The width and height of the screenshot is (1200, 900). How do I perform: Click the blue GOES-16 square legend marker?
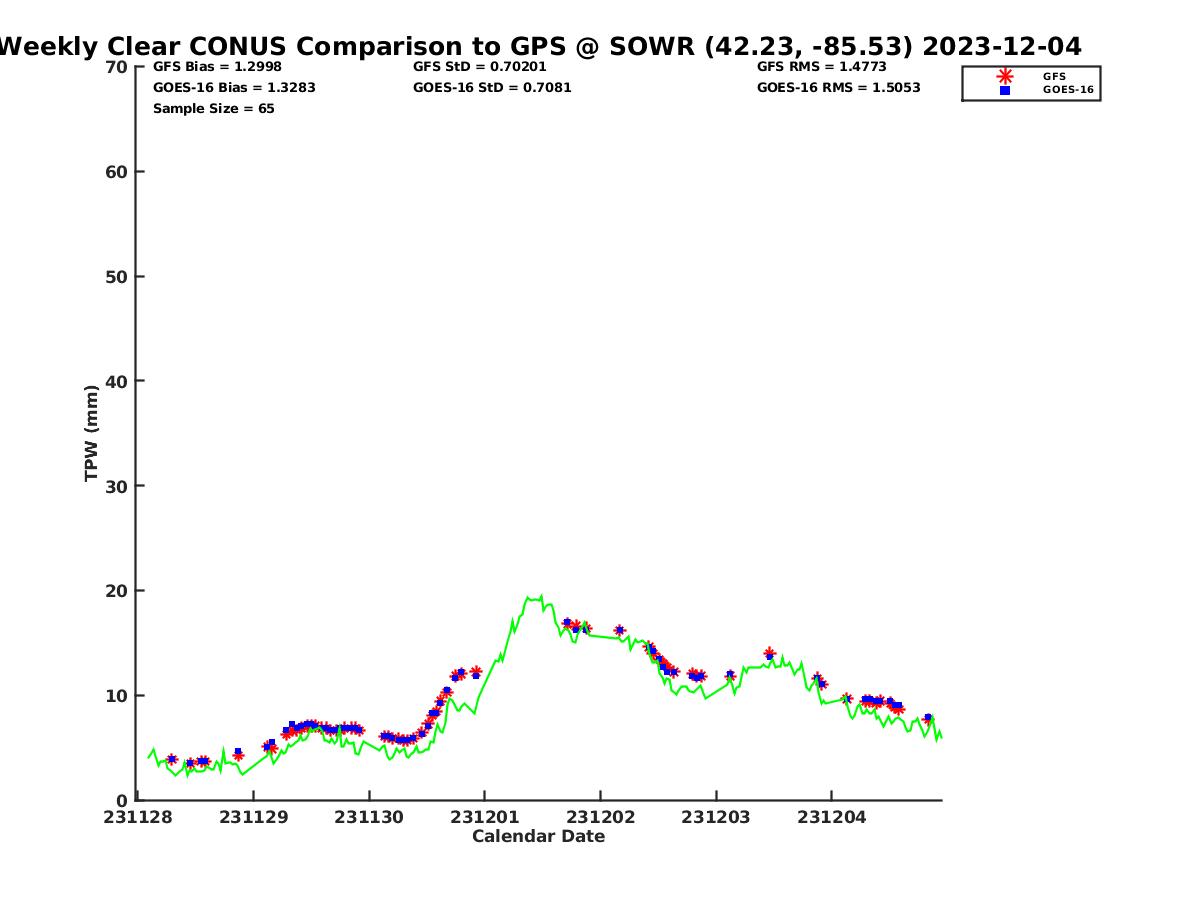pos(1004,90)
